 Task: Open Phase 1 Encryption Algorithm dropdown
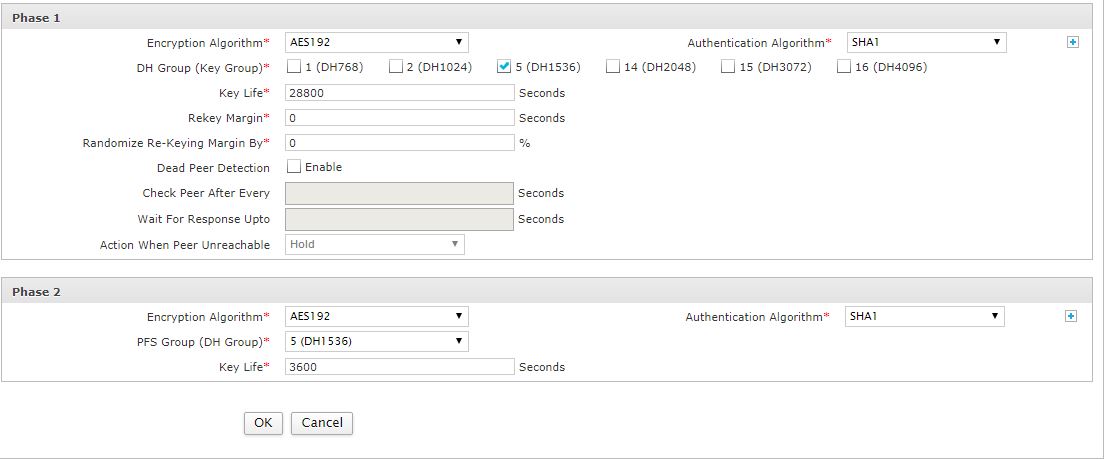point(376,42)
